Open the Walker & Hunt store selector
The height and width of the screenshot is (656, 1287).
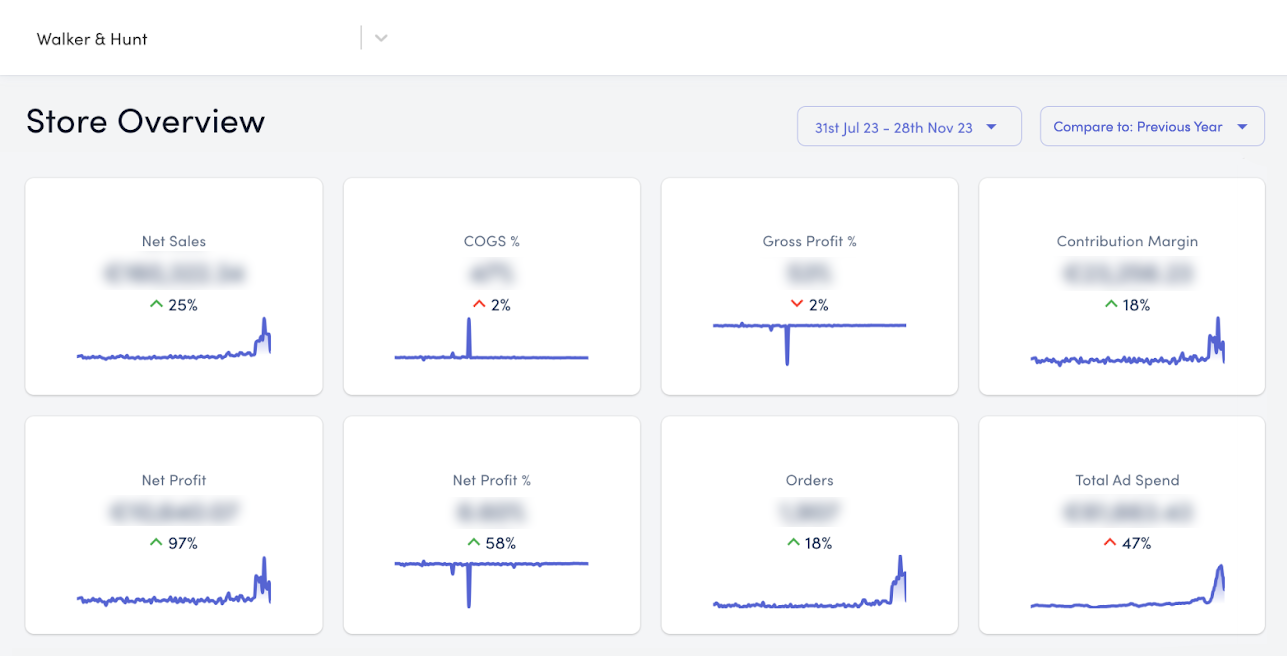[x=190, y=39]
